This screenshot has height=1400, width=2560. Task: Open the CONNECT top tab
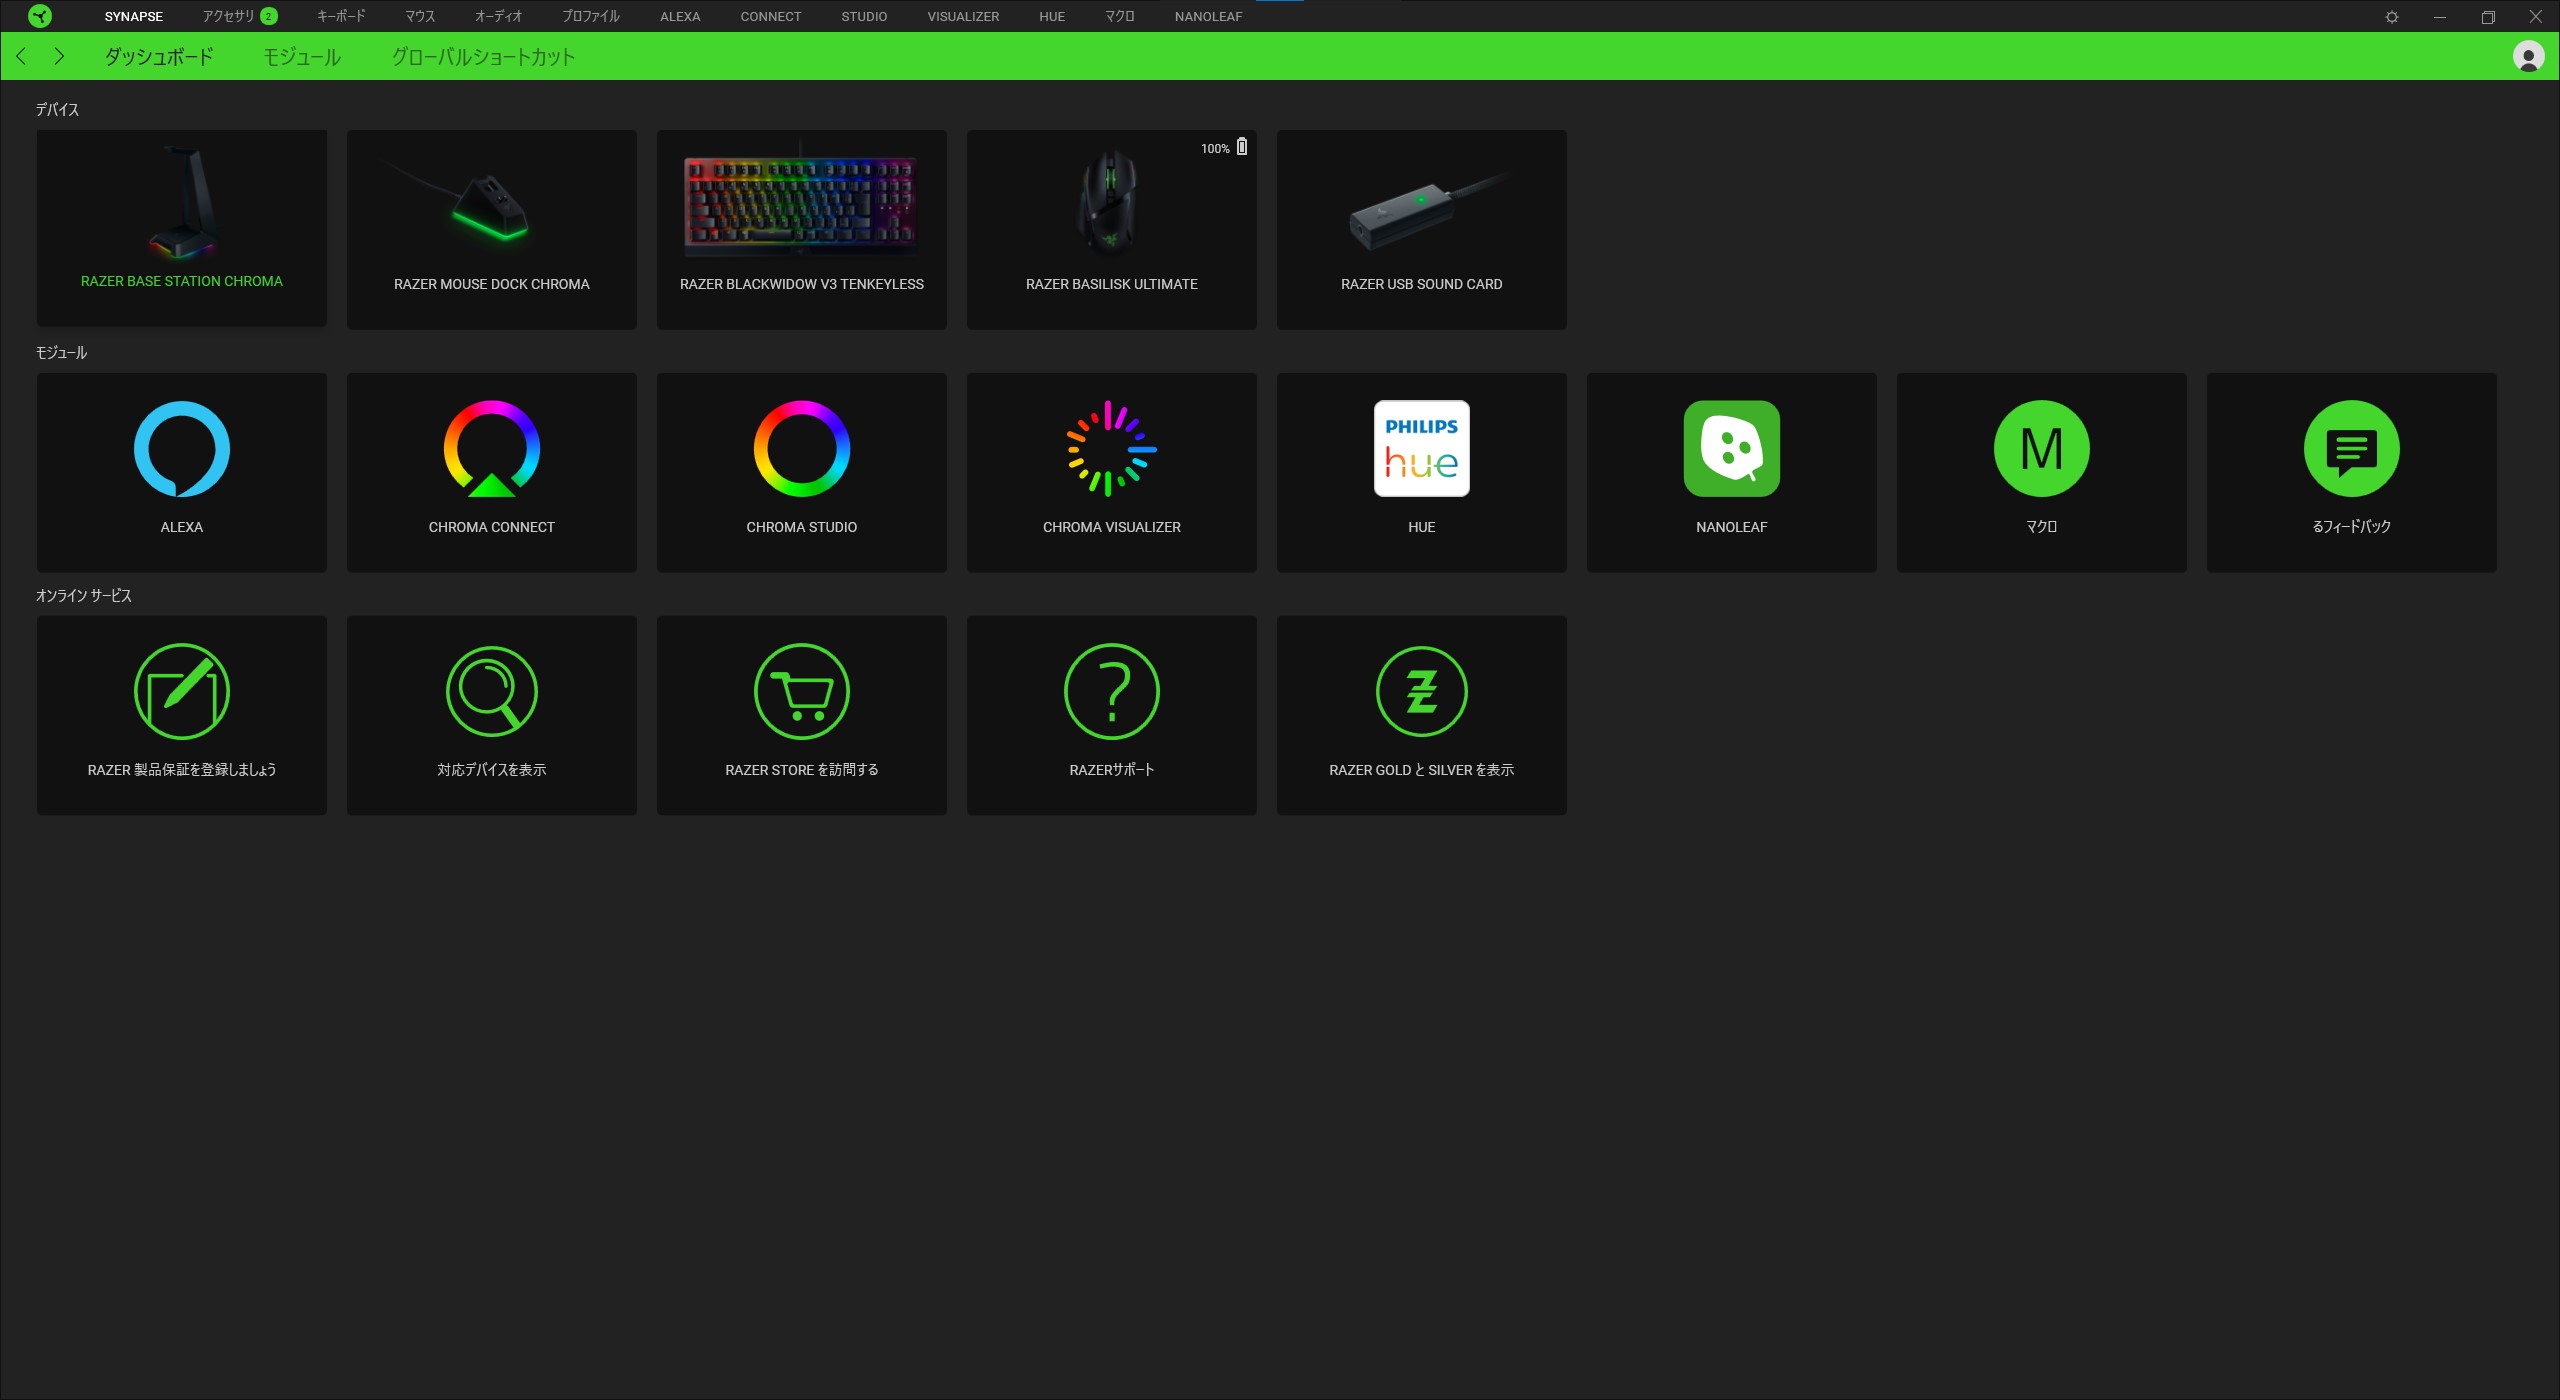click(x=771, y=17)
